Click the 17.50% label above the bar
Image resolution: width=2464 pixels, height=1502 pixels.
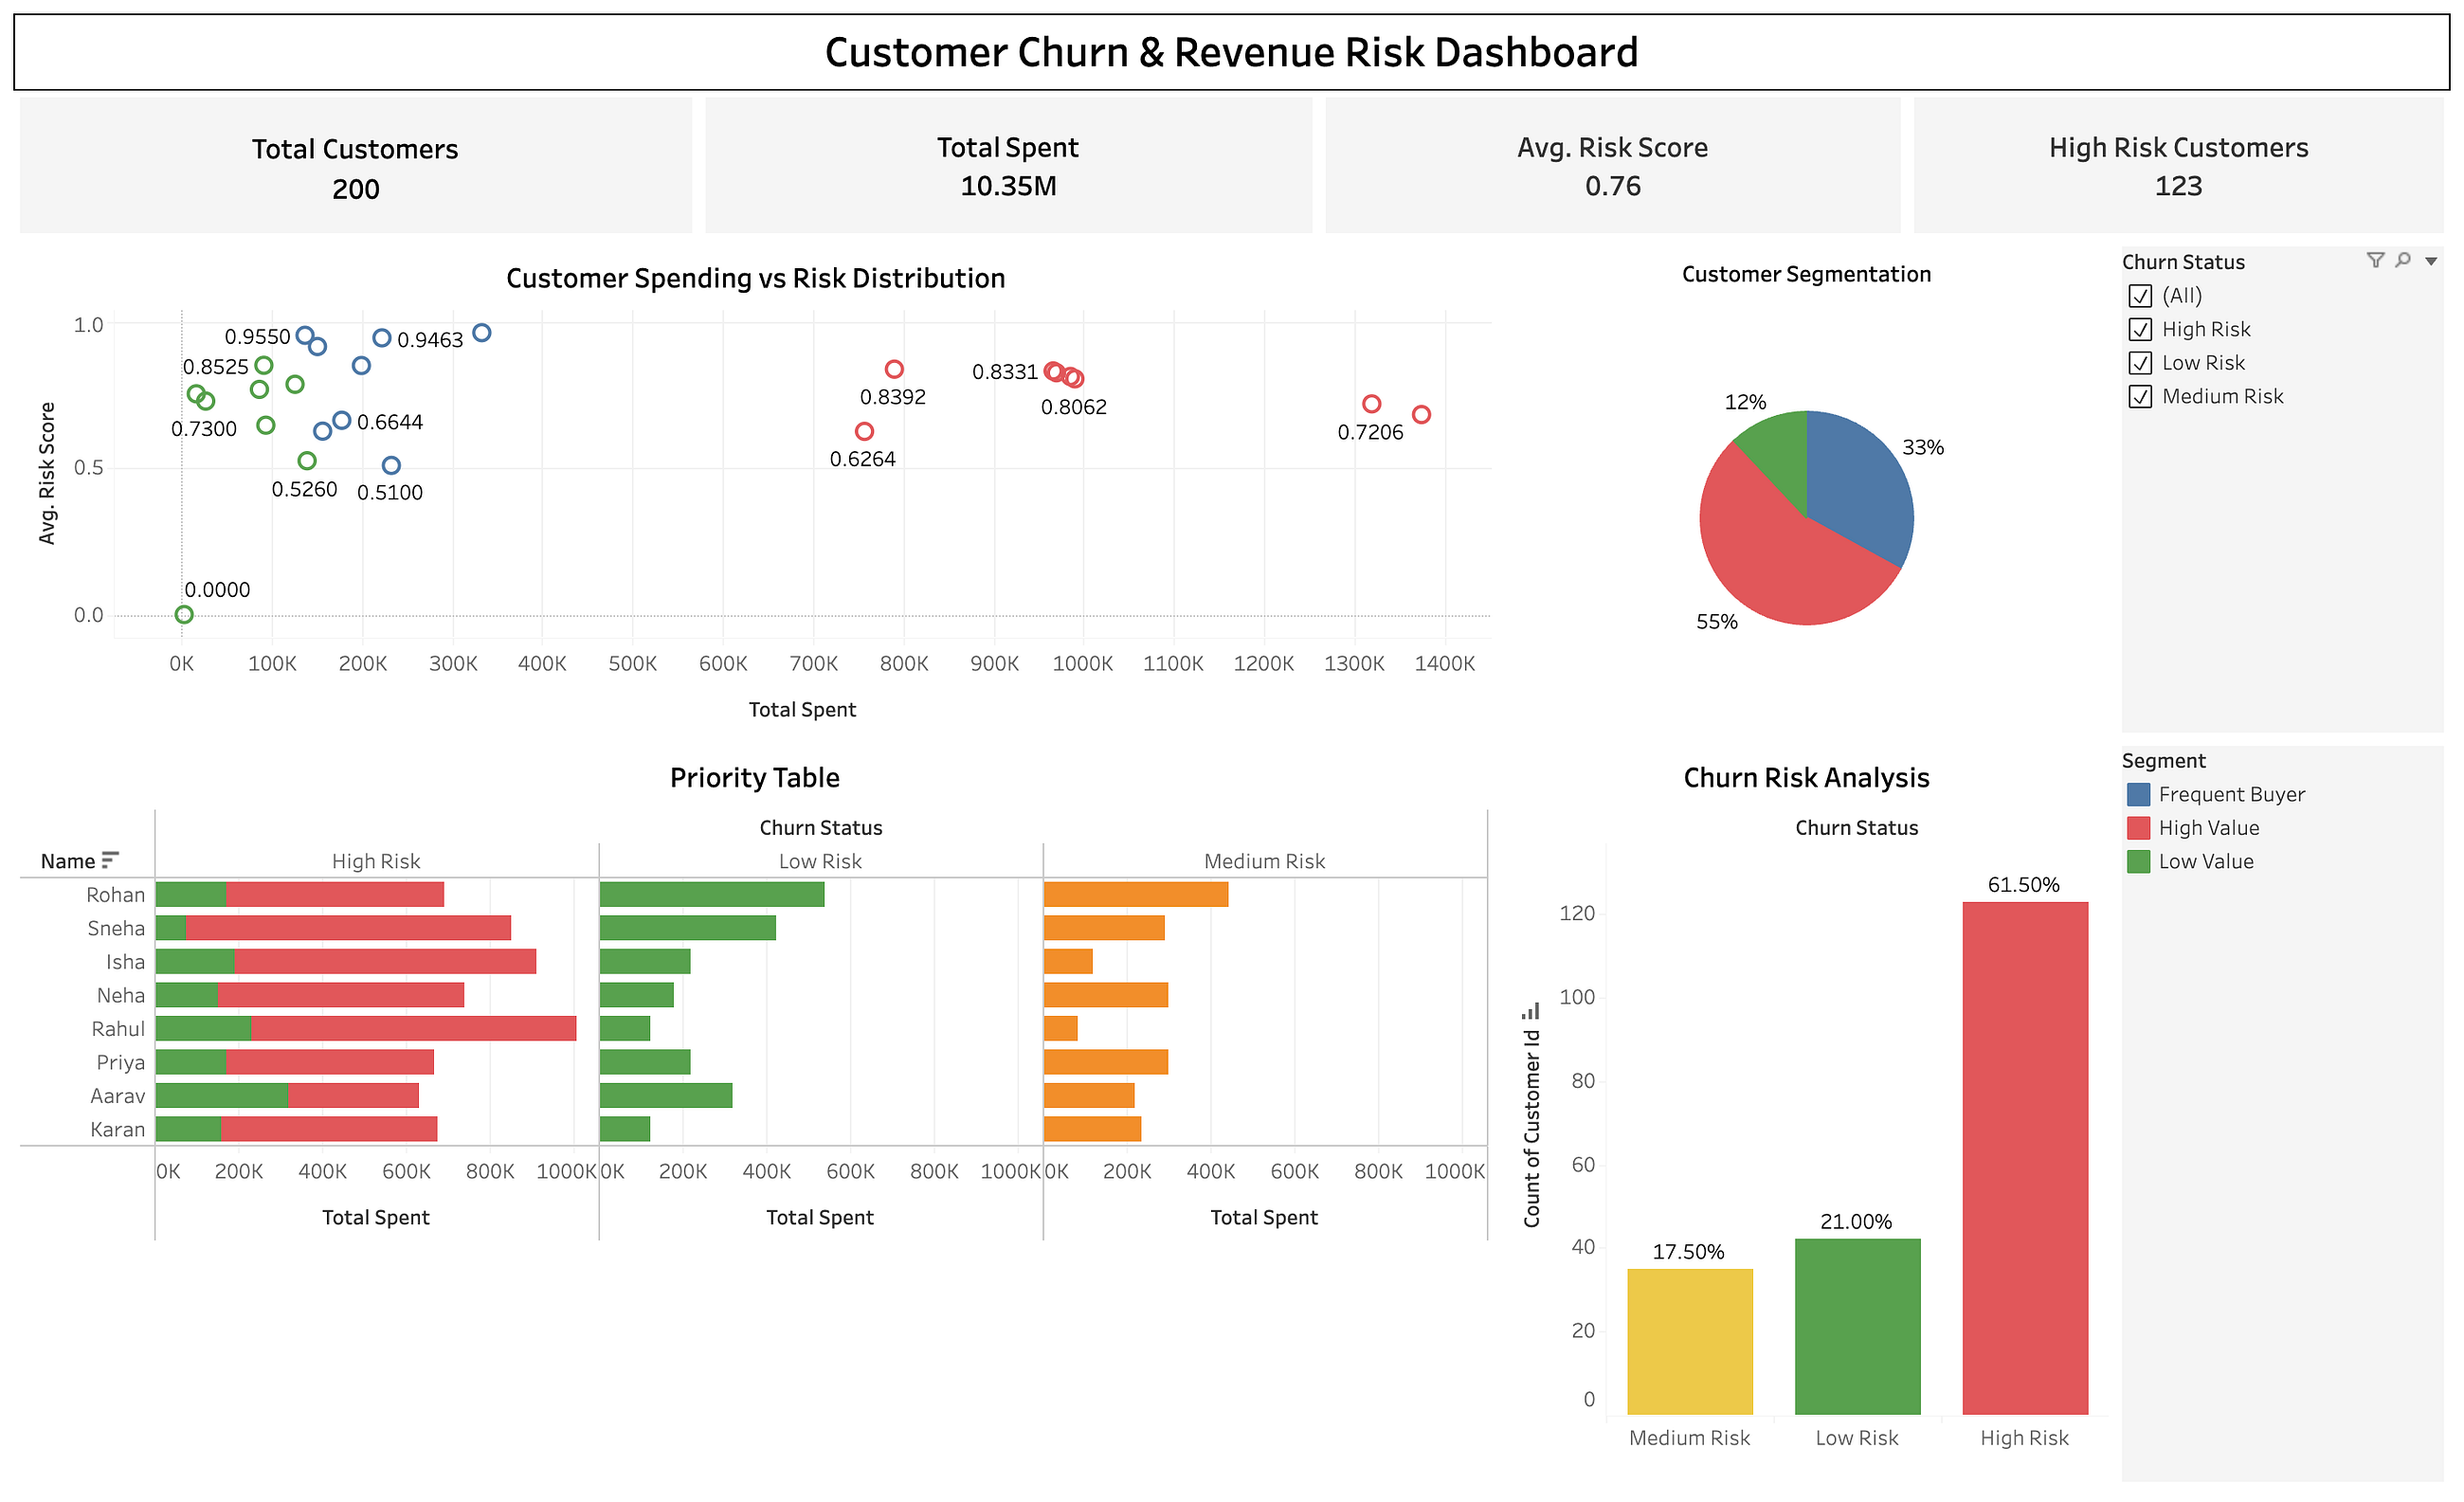point(1688,1252)
